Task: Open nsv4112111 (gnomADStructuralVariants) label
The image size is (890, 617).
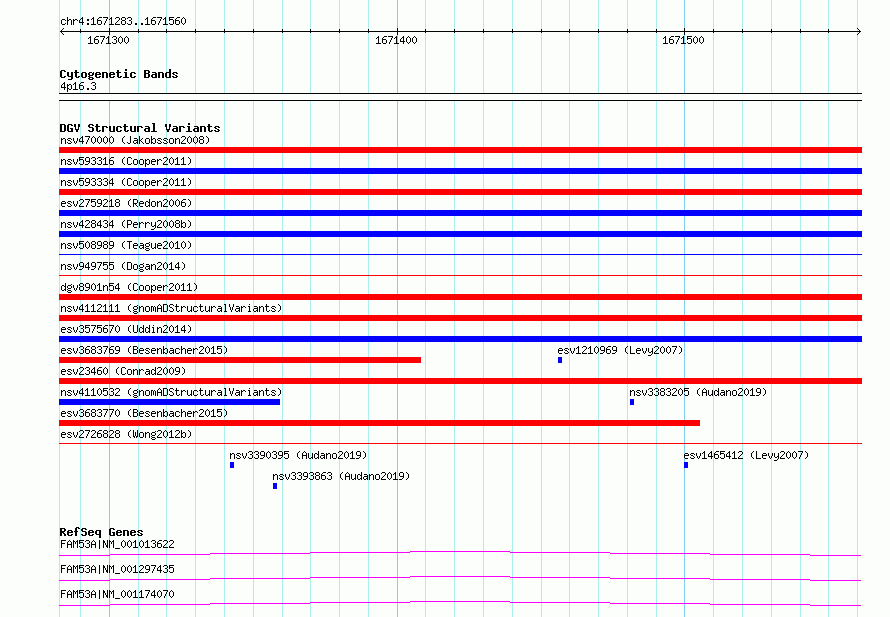Action: [x=171, y=308]
